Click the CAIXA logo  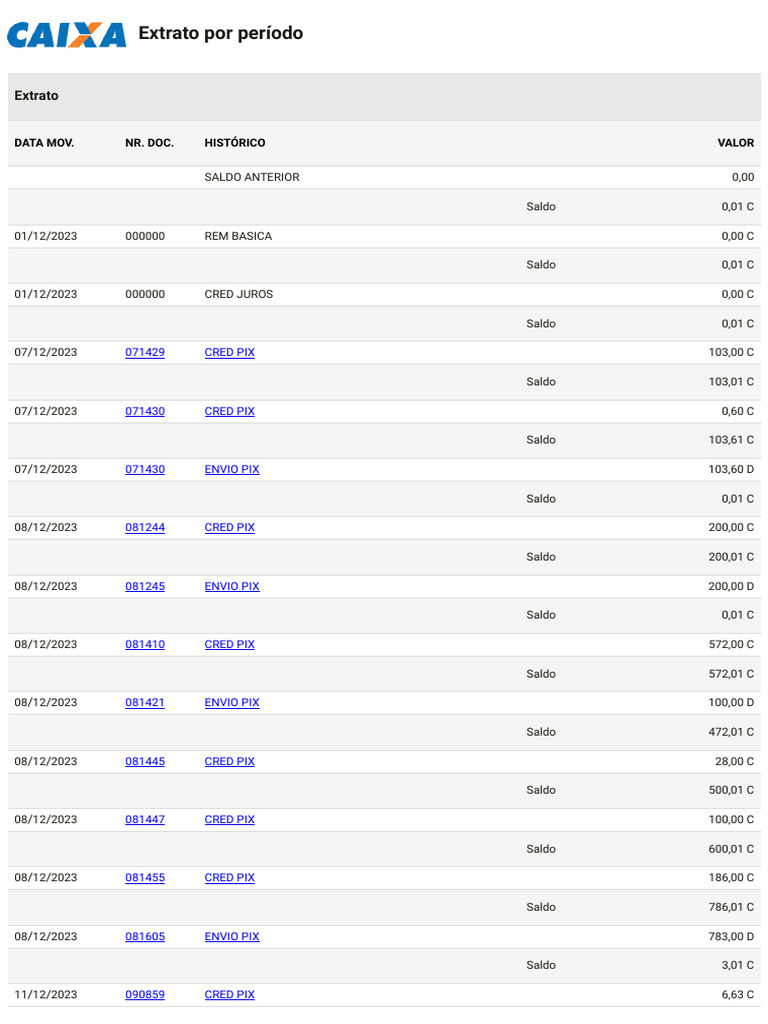coord(67,35)
